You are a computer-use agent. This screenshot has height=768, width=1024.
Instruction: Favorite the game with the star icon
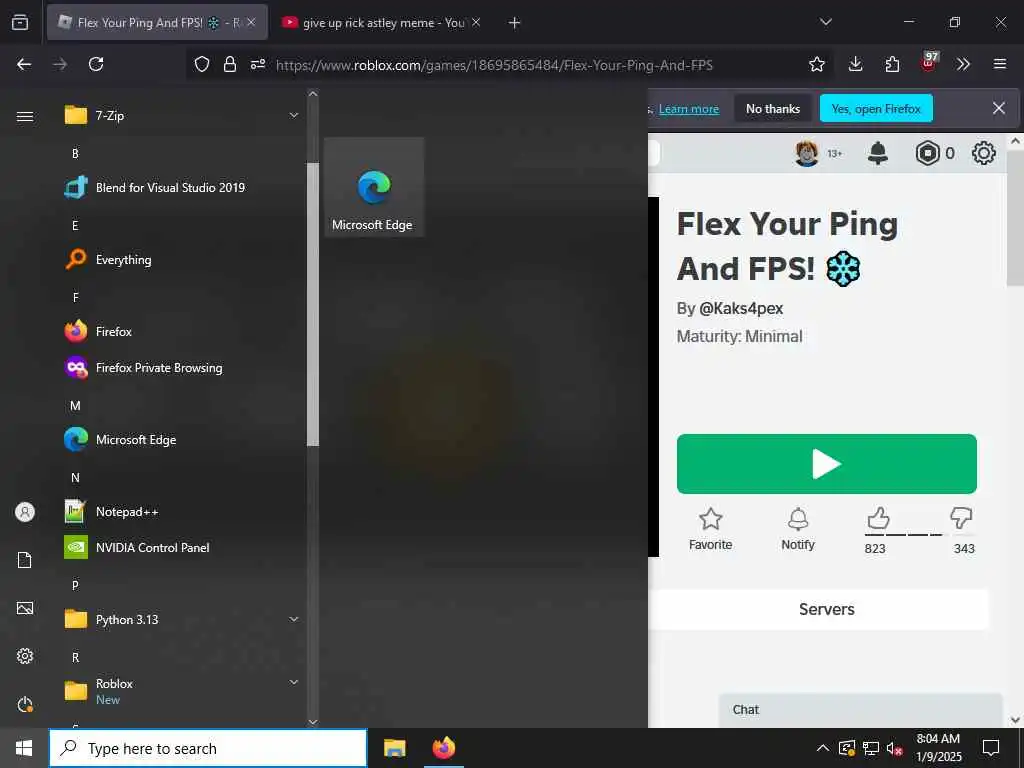click(x=711, y=530)
